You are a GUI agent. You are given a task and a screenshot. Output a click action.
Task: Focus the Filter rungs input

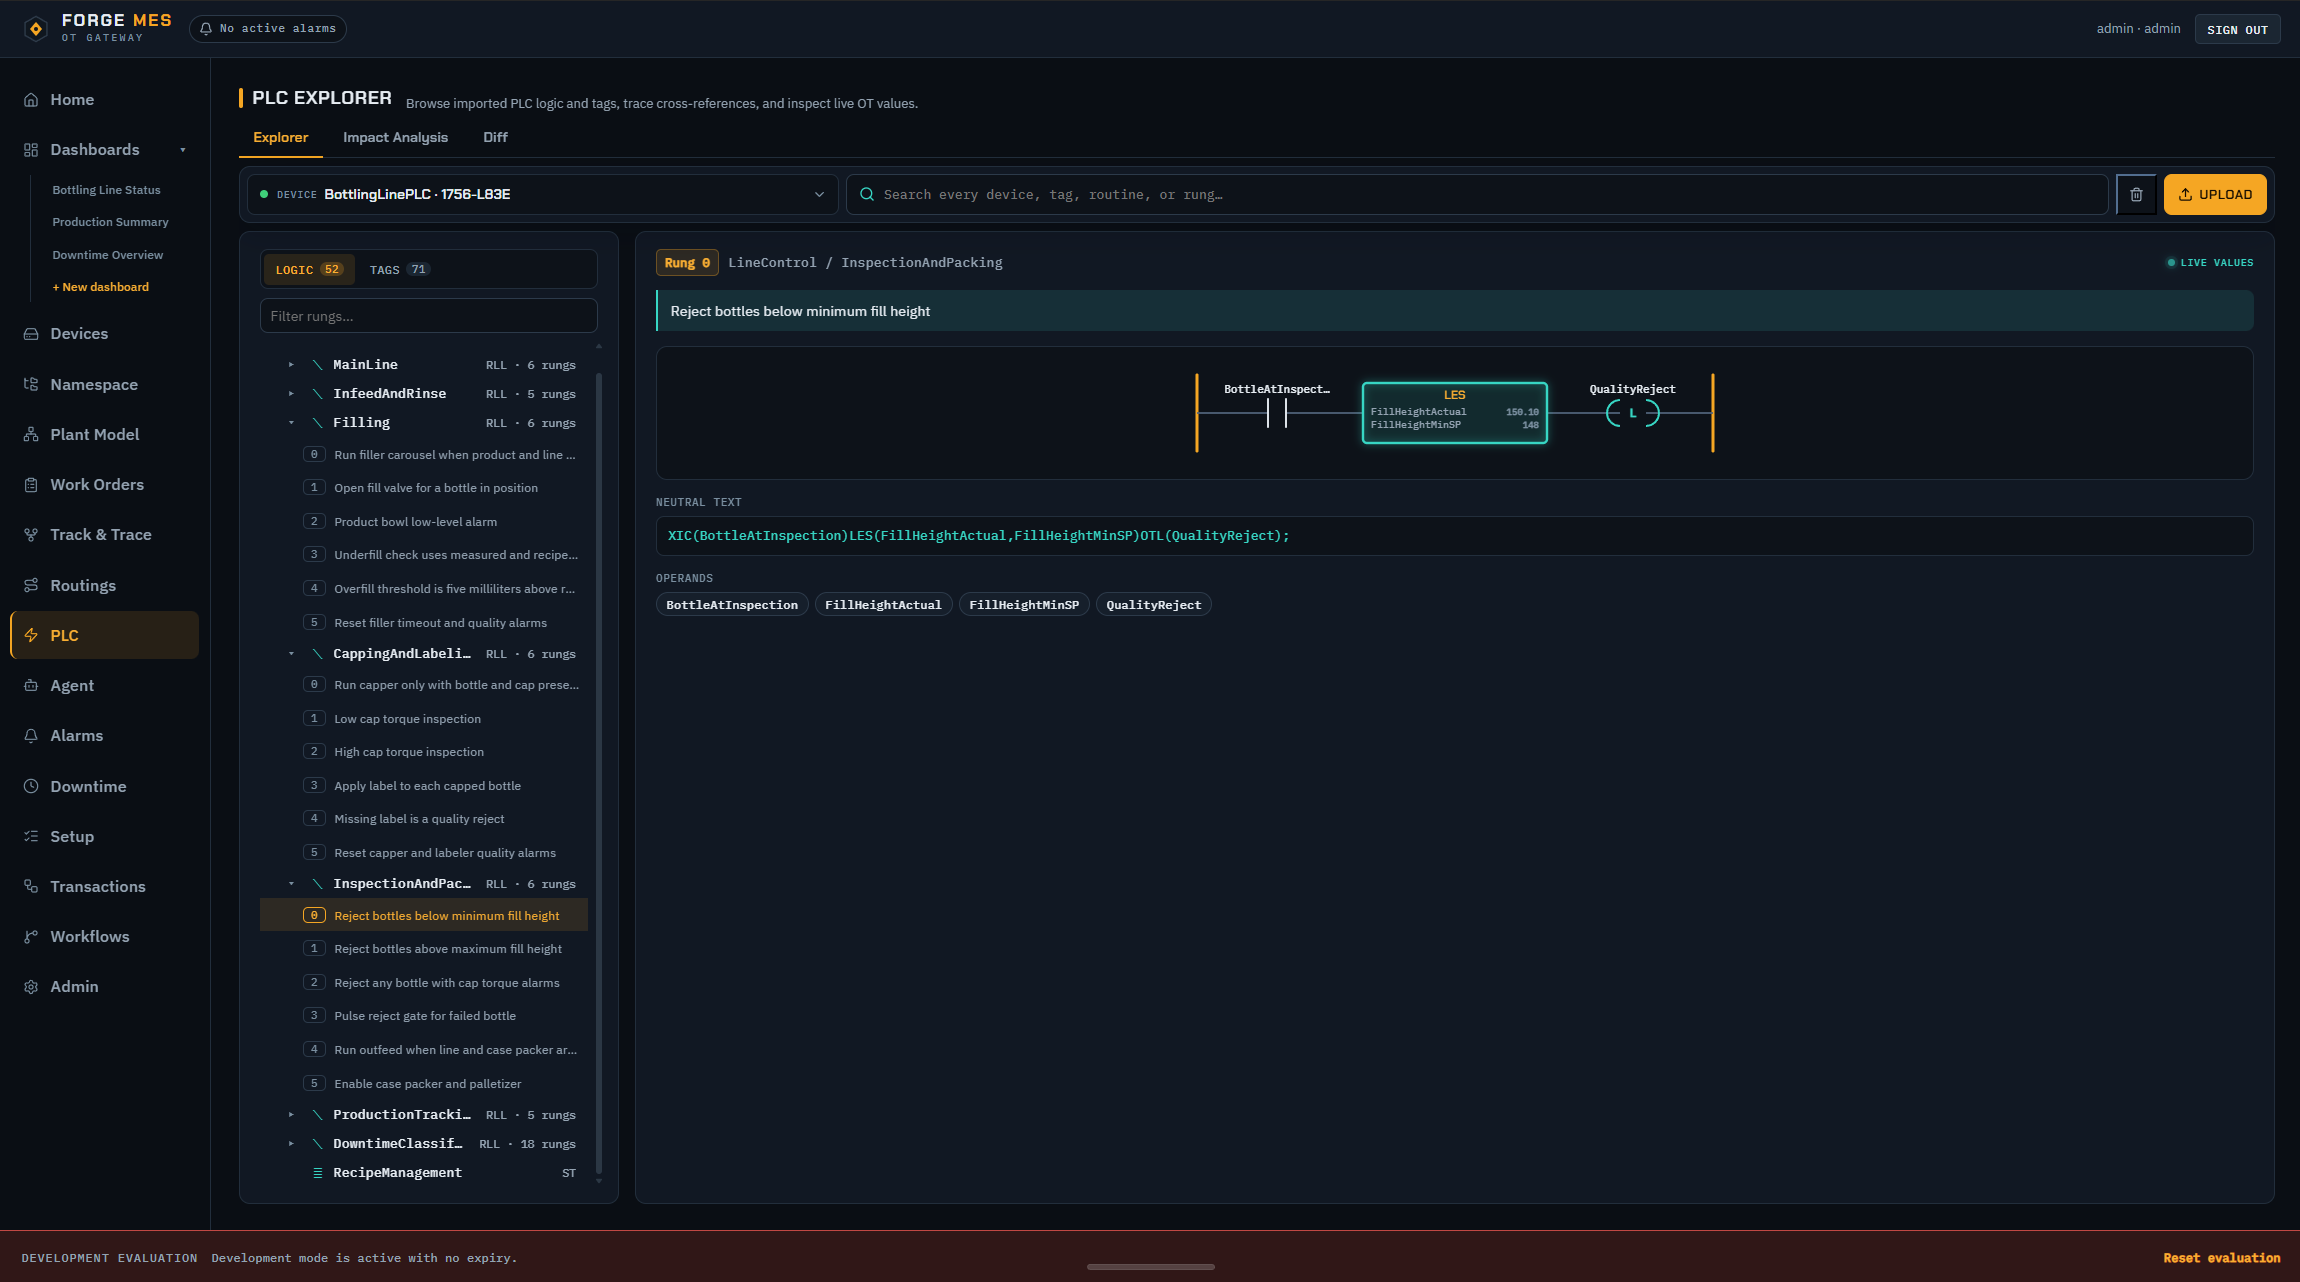coord(428,316)
